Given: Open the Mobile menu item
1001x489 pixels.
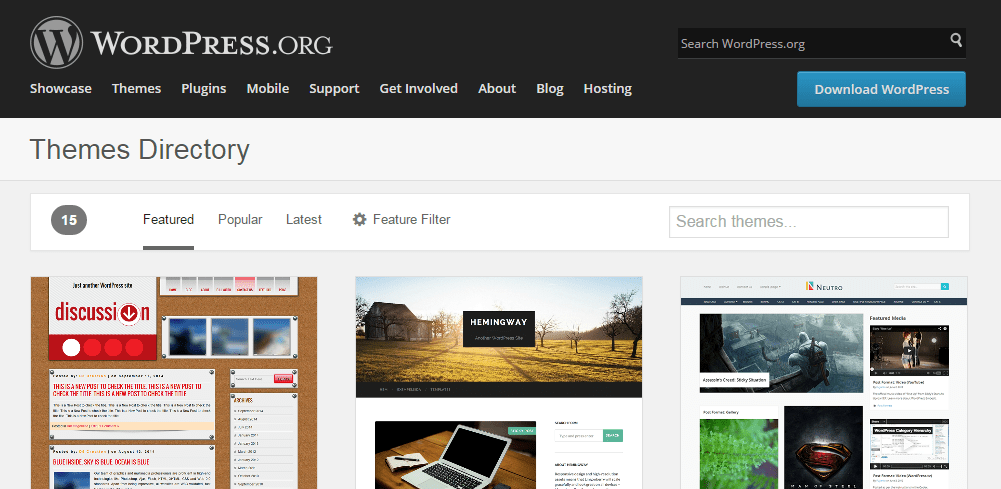Looking at the screenshot, I should pyautogui.click(x=267, y=88).
